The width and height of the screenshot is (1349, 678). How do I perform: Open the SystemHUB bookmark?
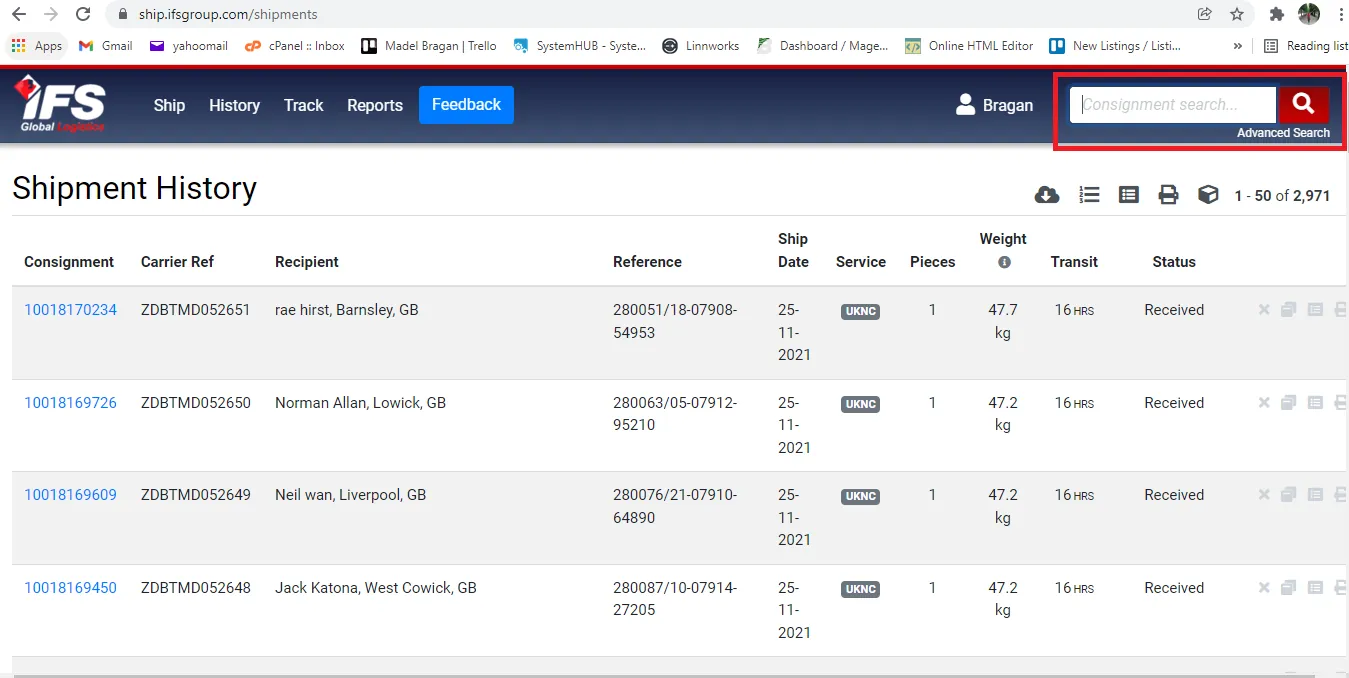(x=579, y=46)
